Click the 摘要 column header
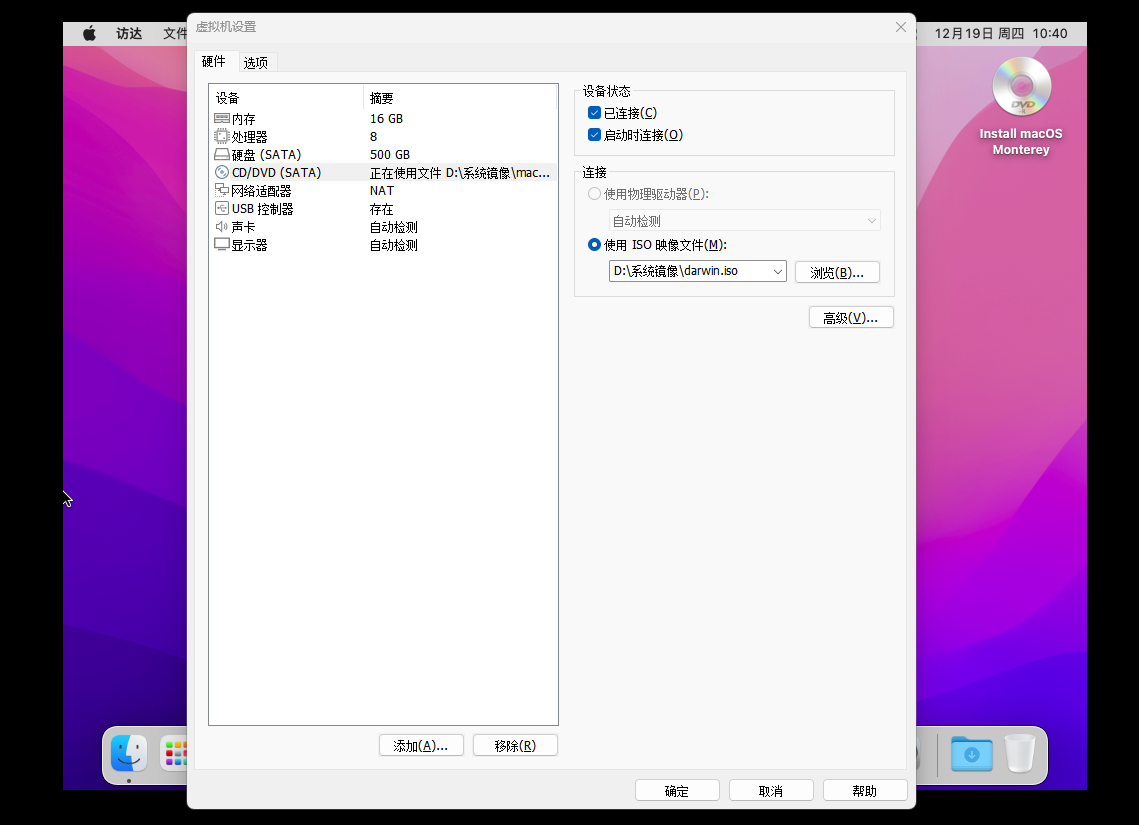The image size is (1139, 825). 382,98
